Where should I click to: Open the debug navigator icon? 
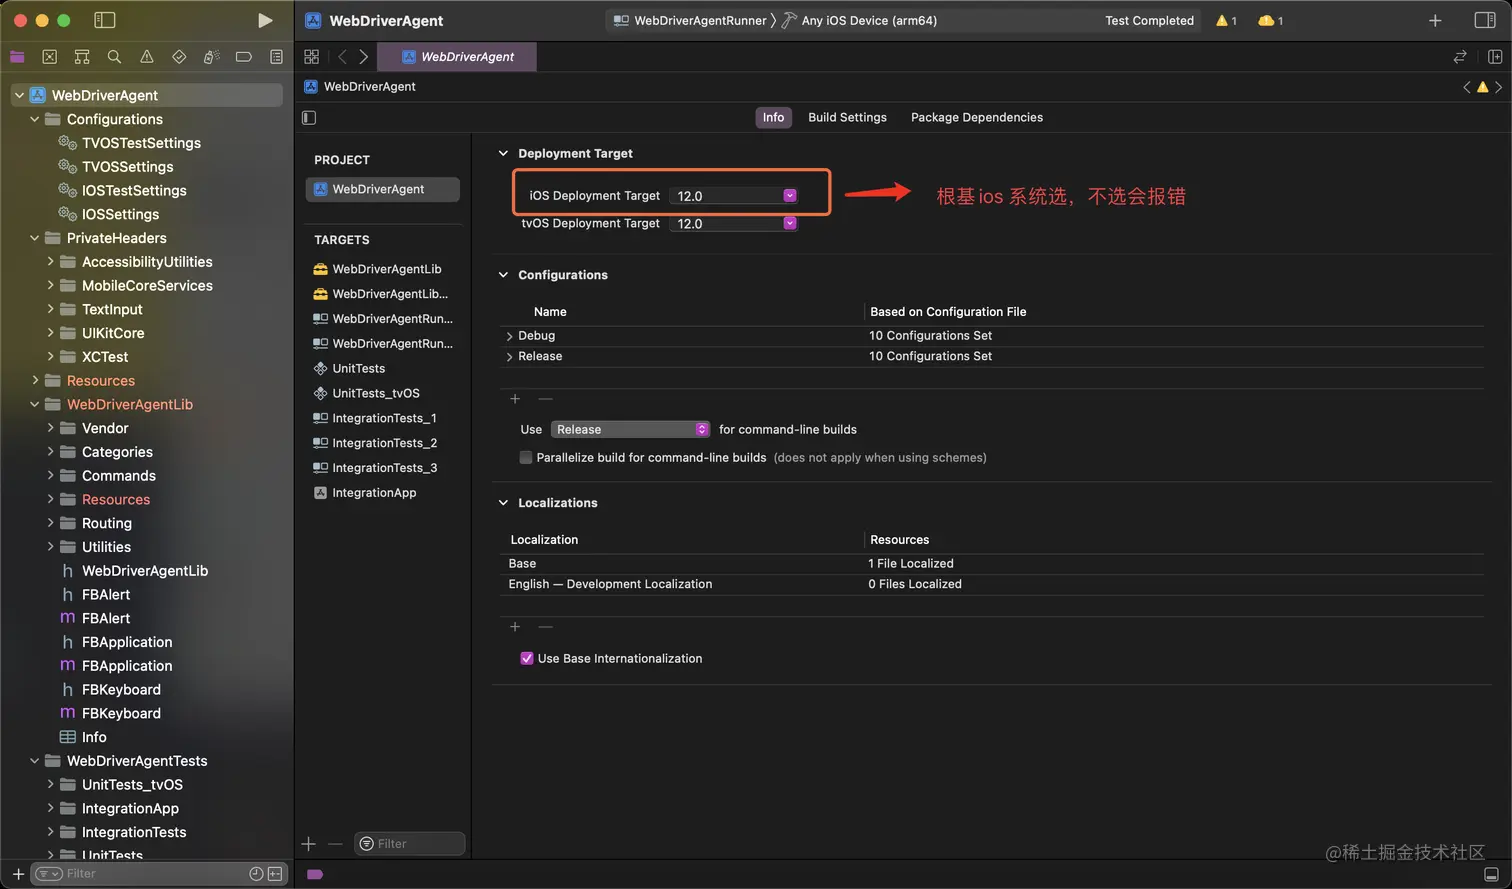pos(211,57)
